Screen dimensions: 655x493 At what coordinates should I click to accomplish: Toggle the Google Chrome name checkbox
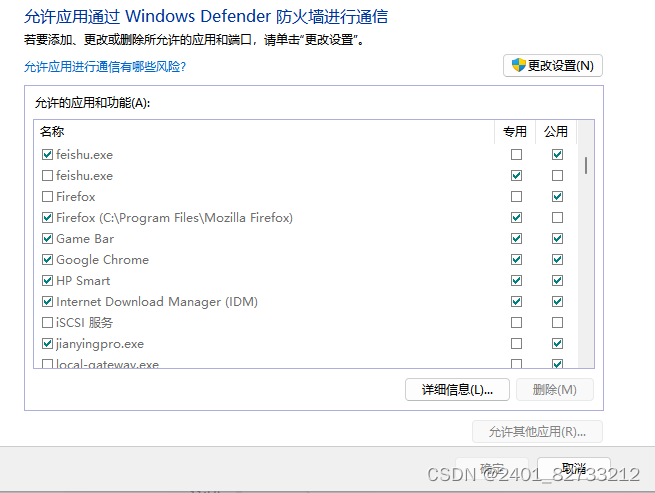(48, 259)
